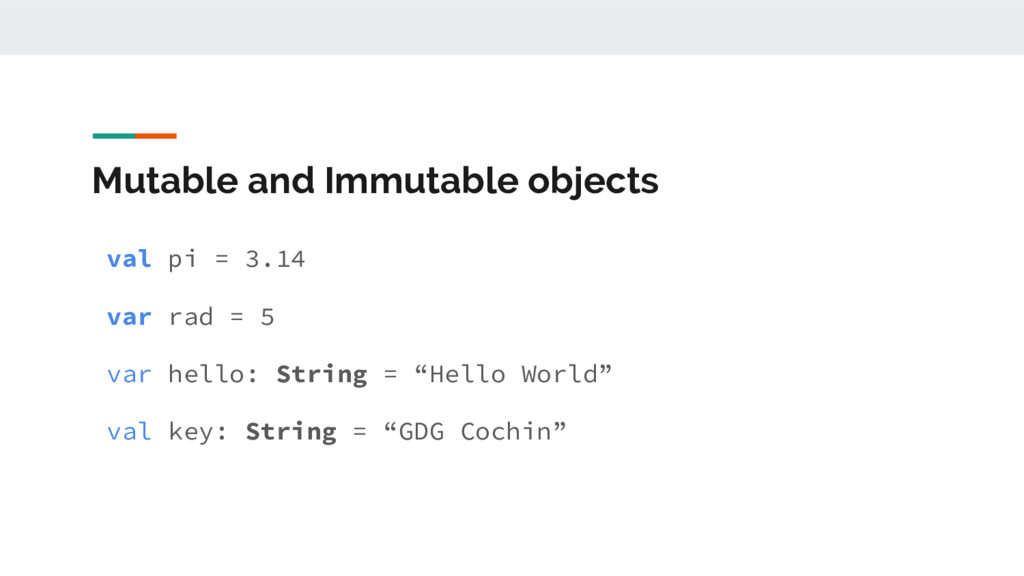Click the bold String type on the key line
This screenshot has height=576, width=1024.
click(x=291, y=432)
